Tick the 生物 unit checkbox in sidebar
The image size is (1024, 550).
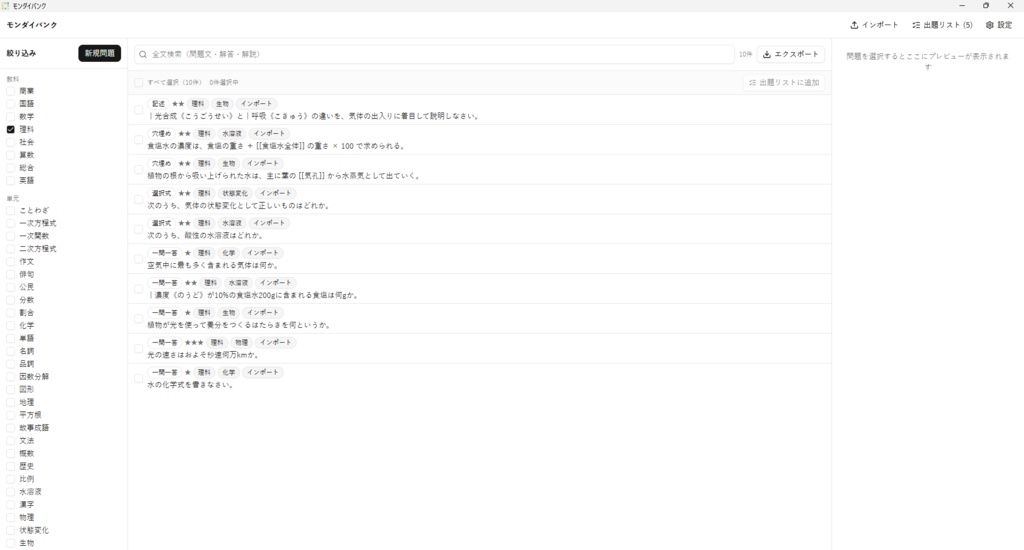click(x=10, y=543)
